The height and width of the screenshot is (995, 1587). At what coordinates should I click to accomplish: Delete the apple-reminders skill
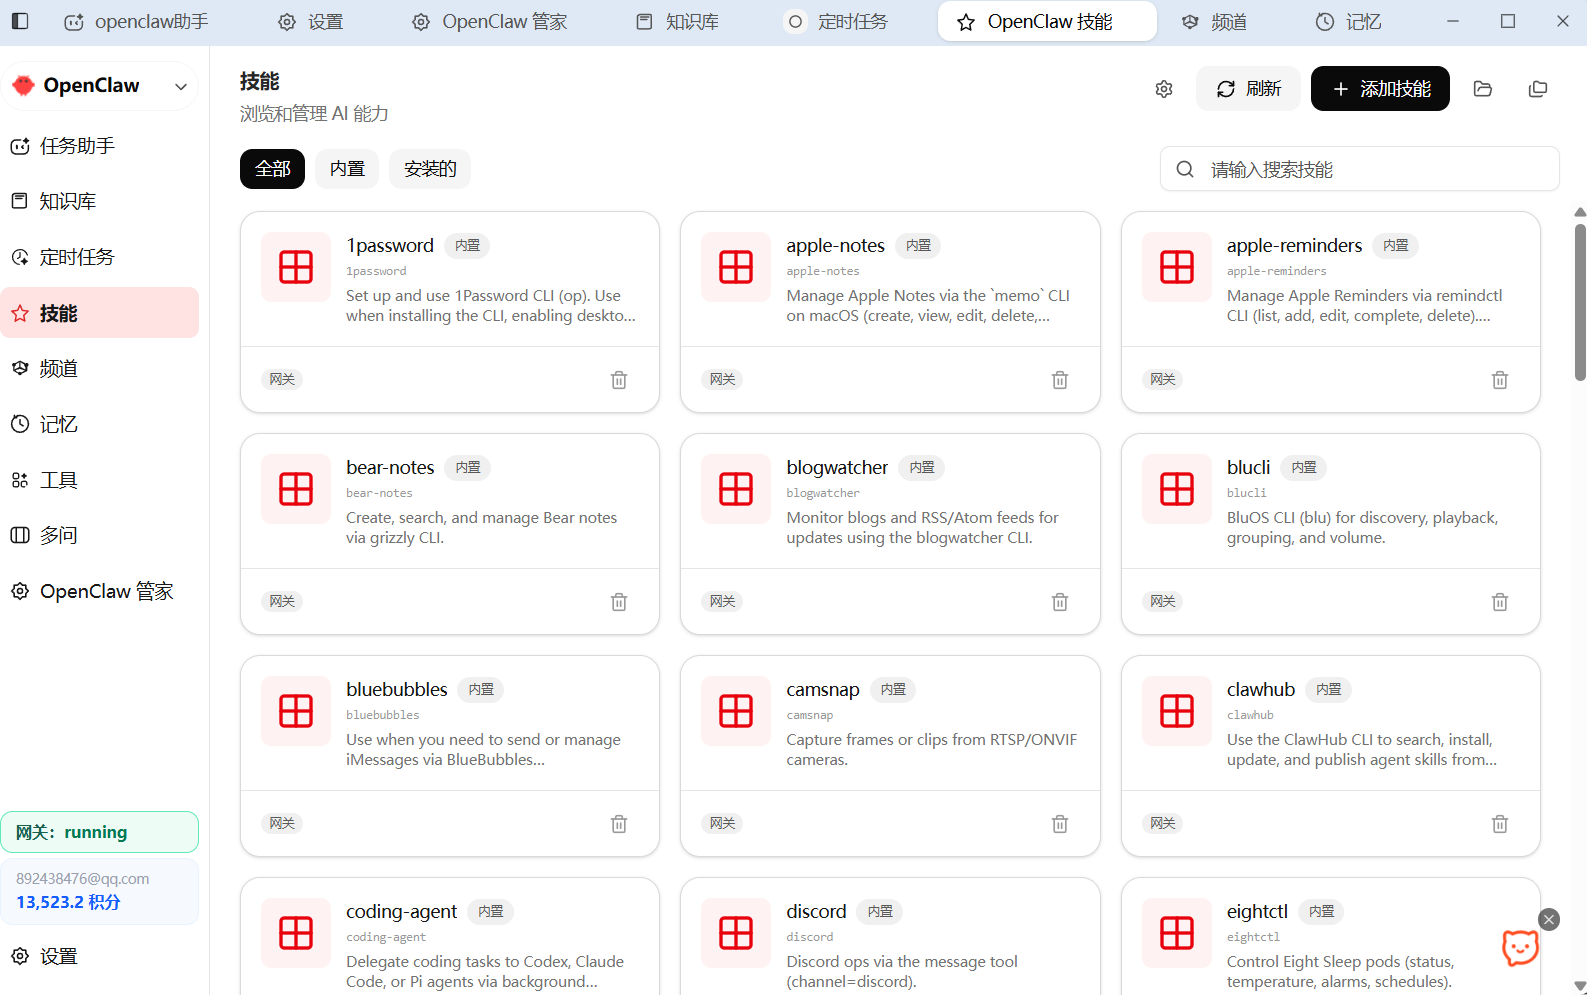[1500, 380]
